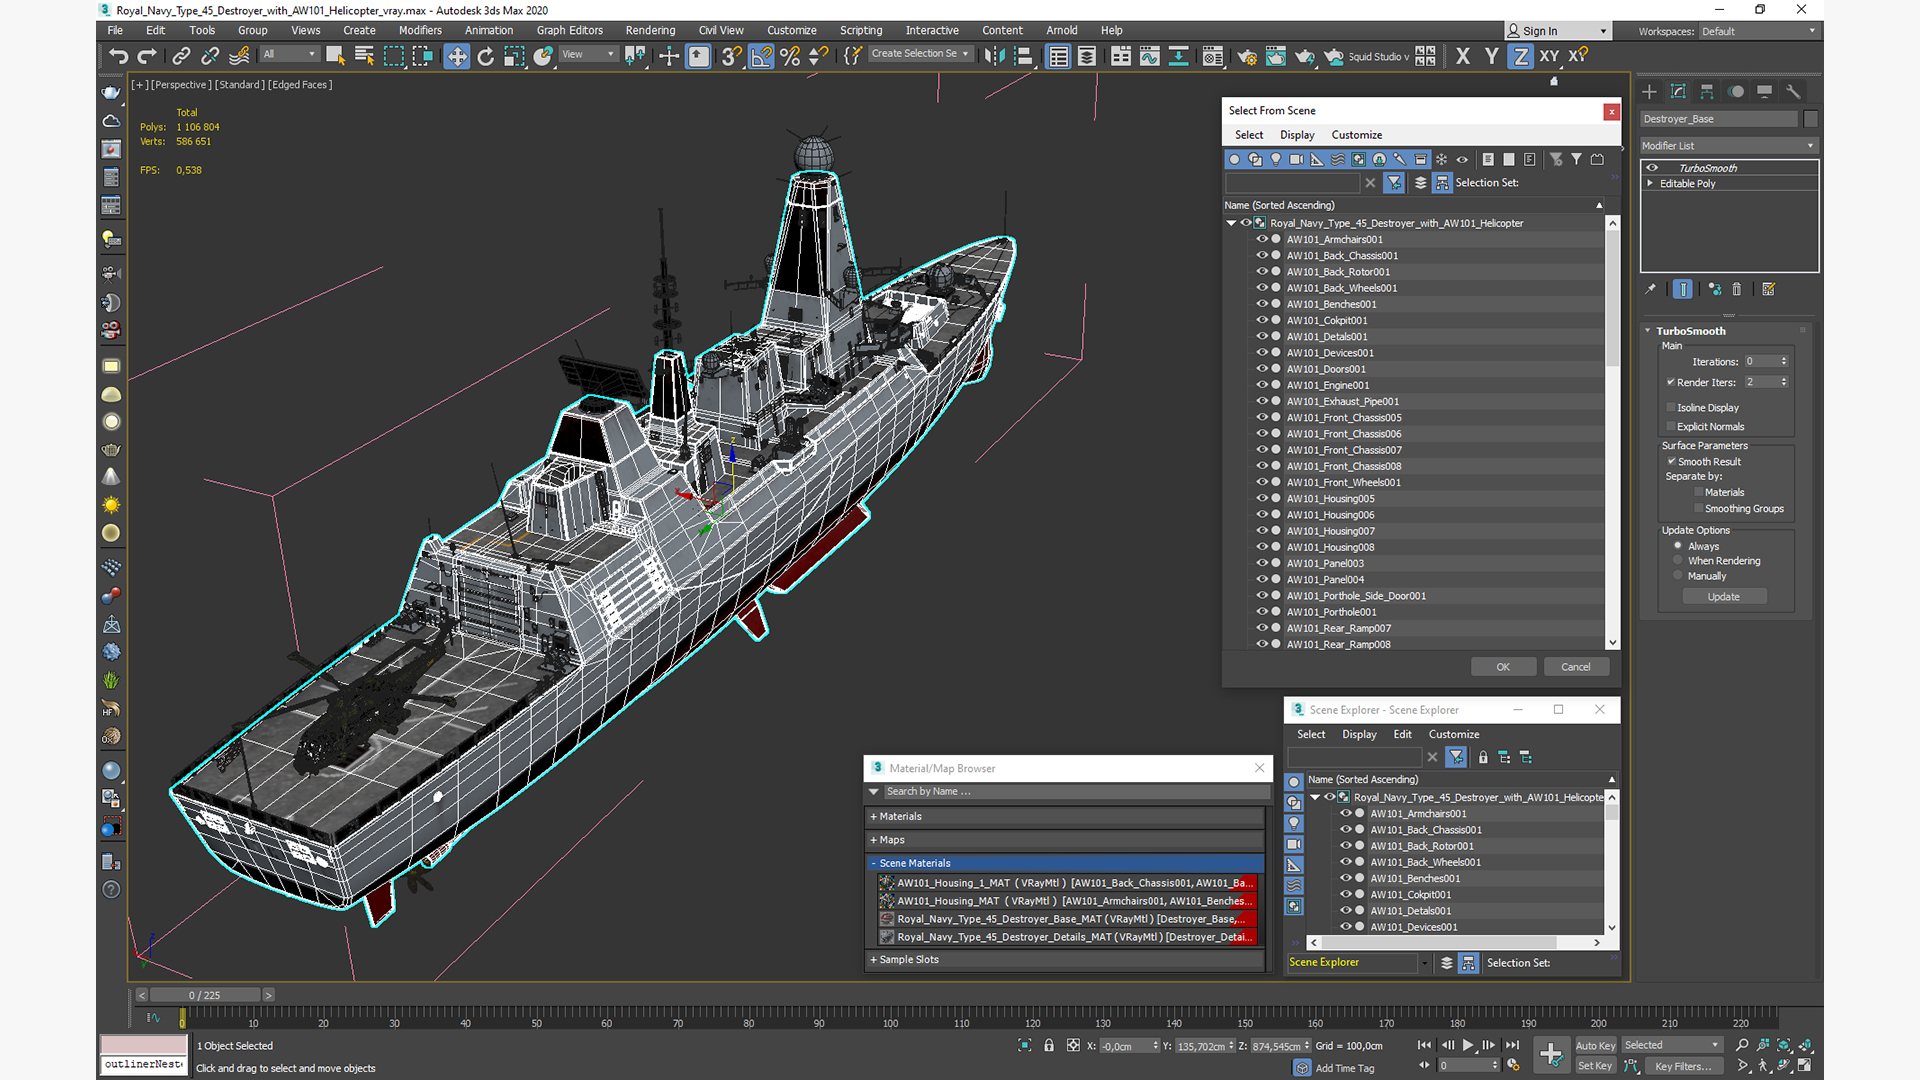Toggle TurboSmooth modifier visibility eye
This screenshot has height=1080, width=1920.
[x=1652, y=168]
